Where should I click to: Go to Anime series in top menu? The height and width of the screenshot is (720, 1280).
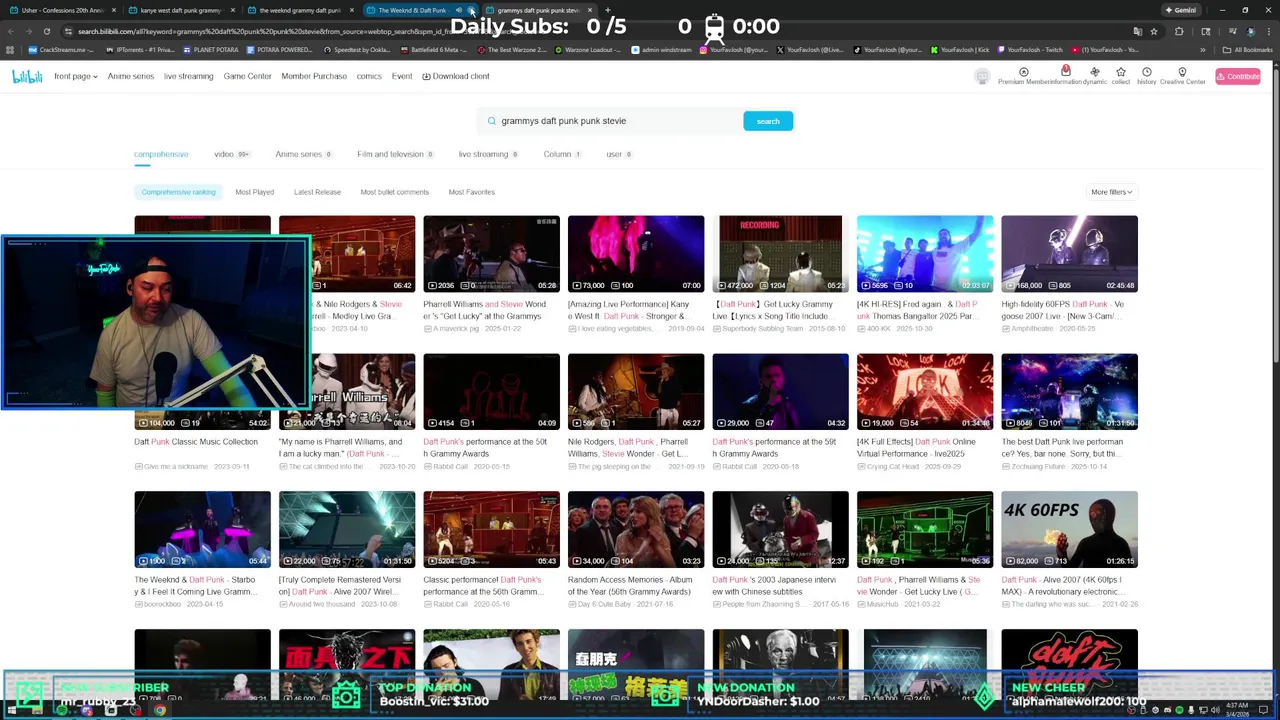click(131, 76)
